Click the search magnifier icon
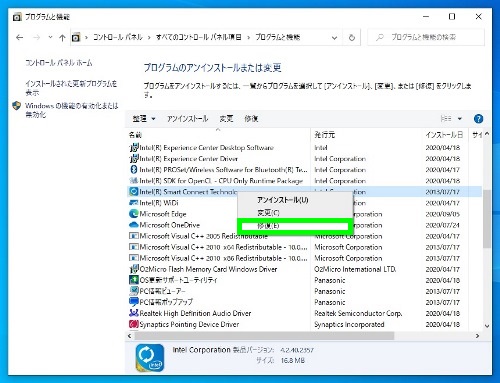 coord(380,37)
